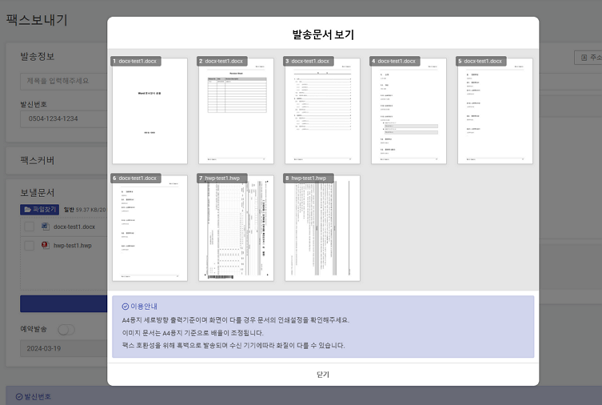
Task: Open page 1 docx-test1.docx thumbnail
Action: point(149,111)
